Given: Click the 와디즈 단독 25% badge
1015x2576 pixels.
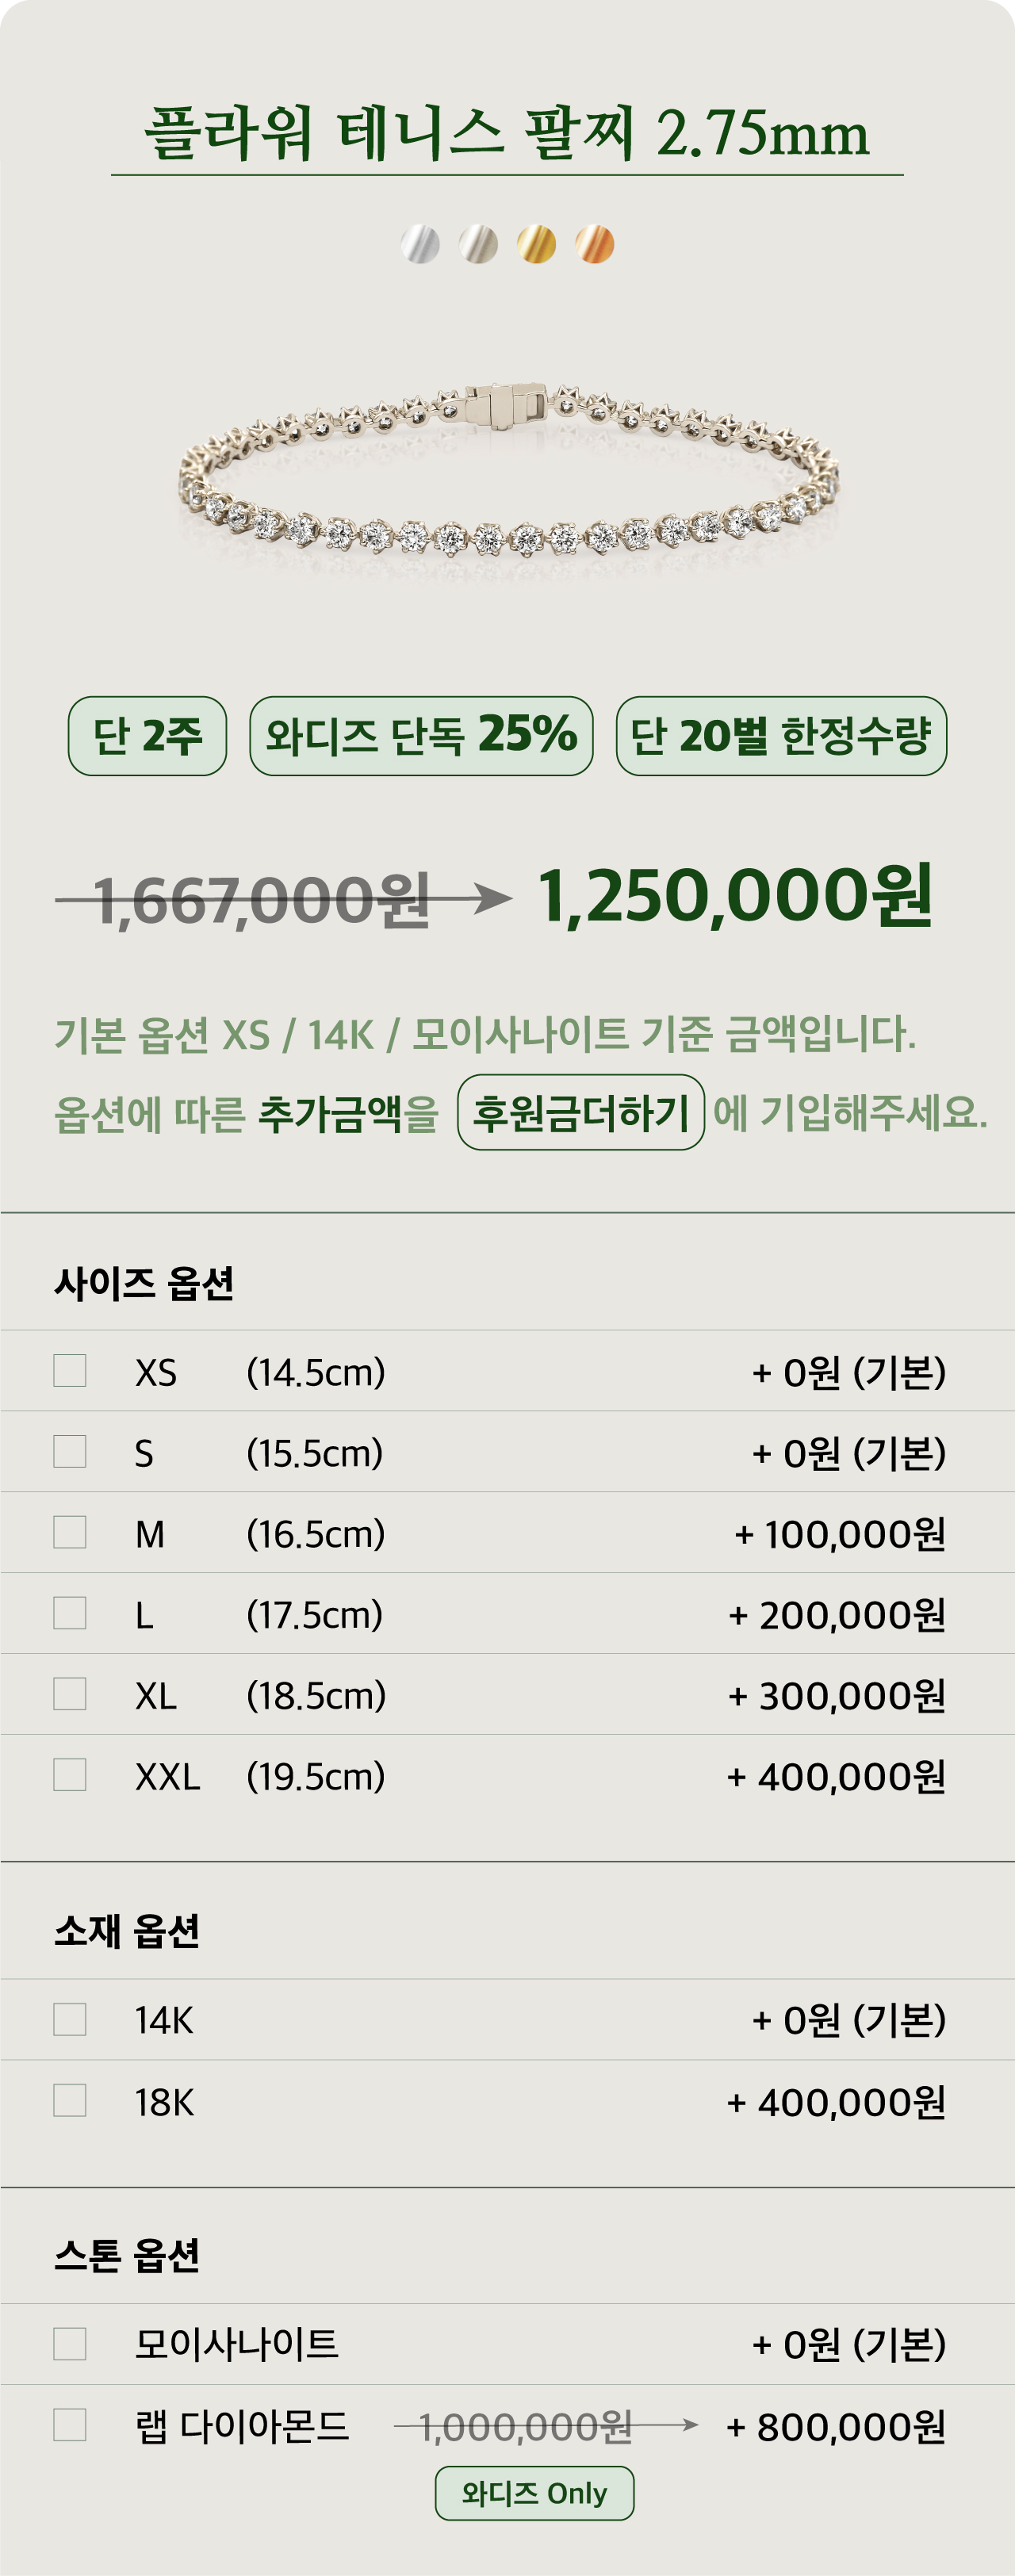Looking at the screenshot, I should click(421, 736).
